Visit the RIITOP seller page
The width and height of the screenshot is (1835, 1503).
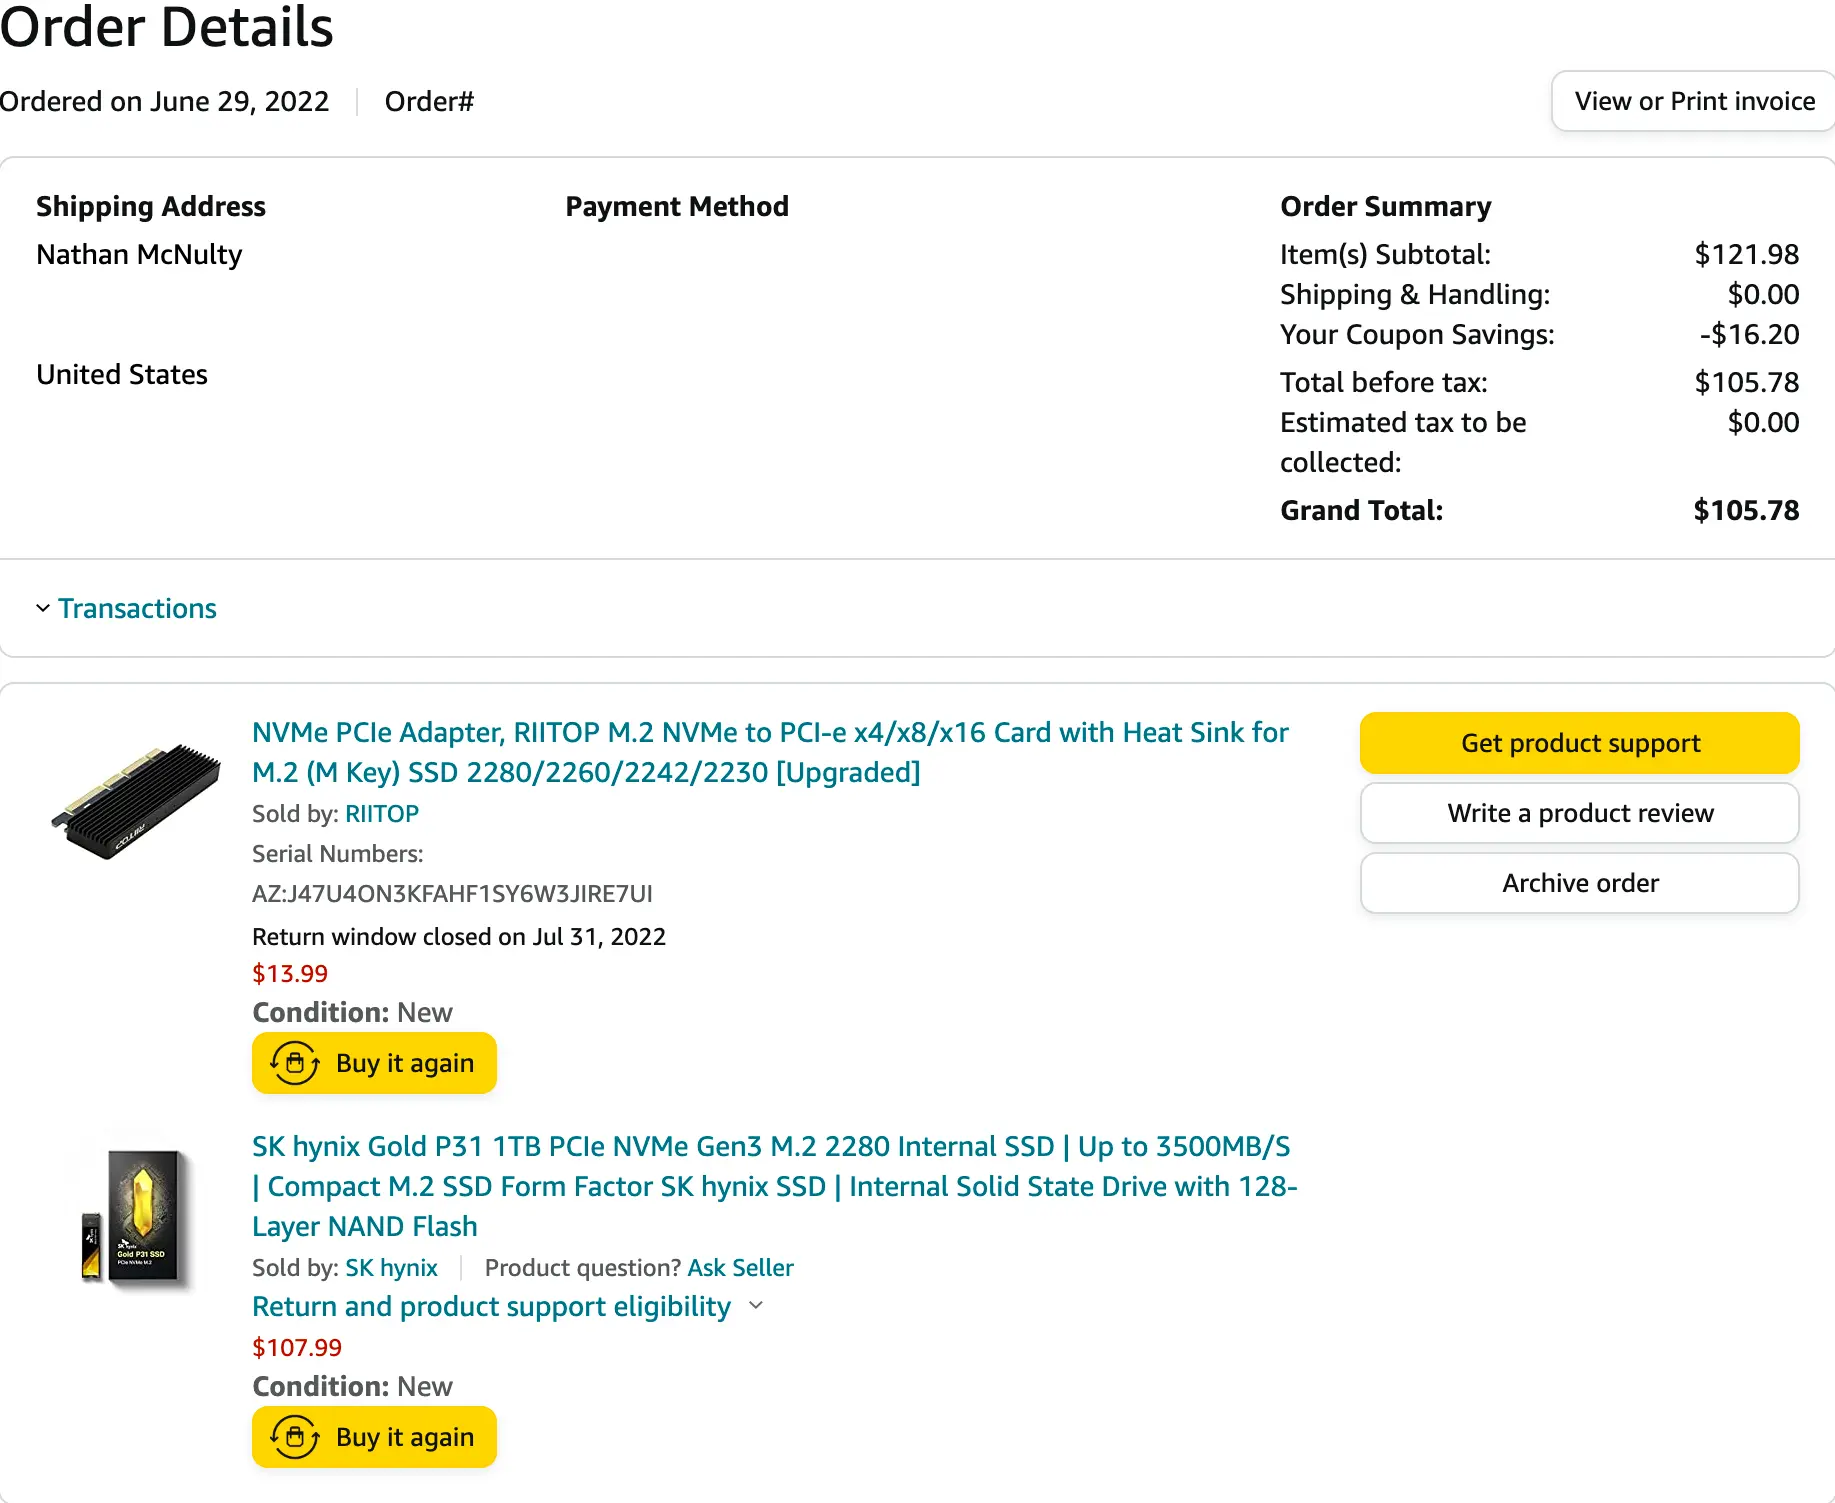coord(382,814)
